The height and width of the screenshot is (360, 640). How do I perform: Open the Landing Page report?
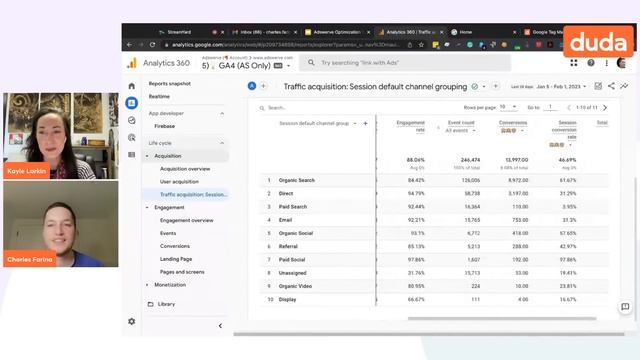tap(176, 259)
